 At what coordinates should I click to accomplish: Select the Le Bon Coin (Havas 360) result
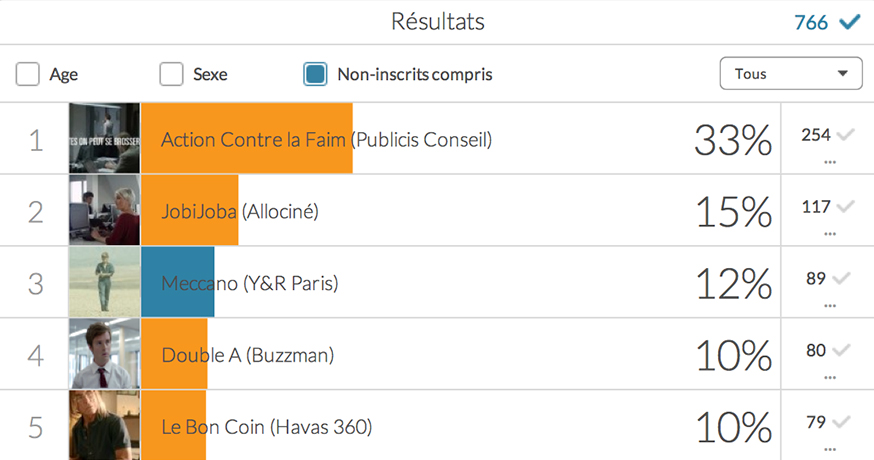pyautogui.click(x=266, y=427)
